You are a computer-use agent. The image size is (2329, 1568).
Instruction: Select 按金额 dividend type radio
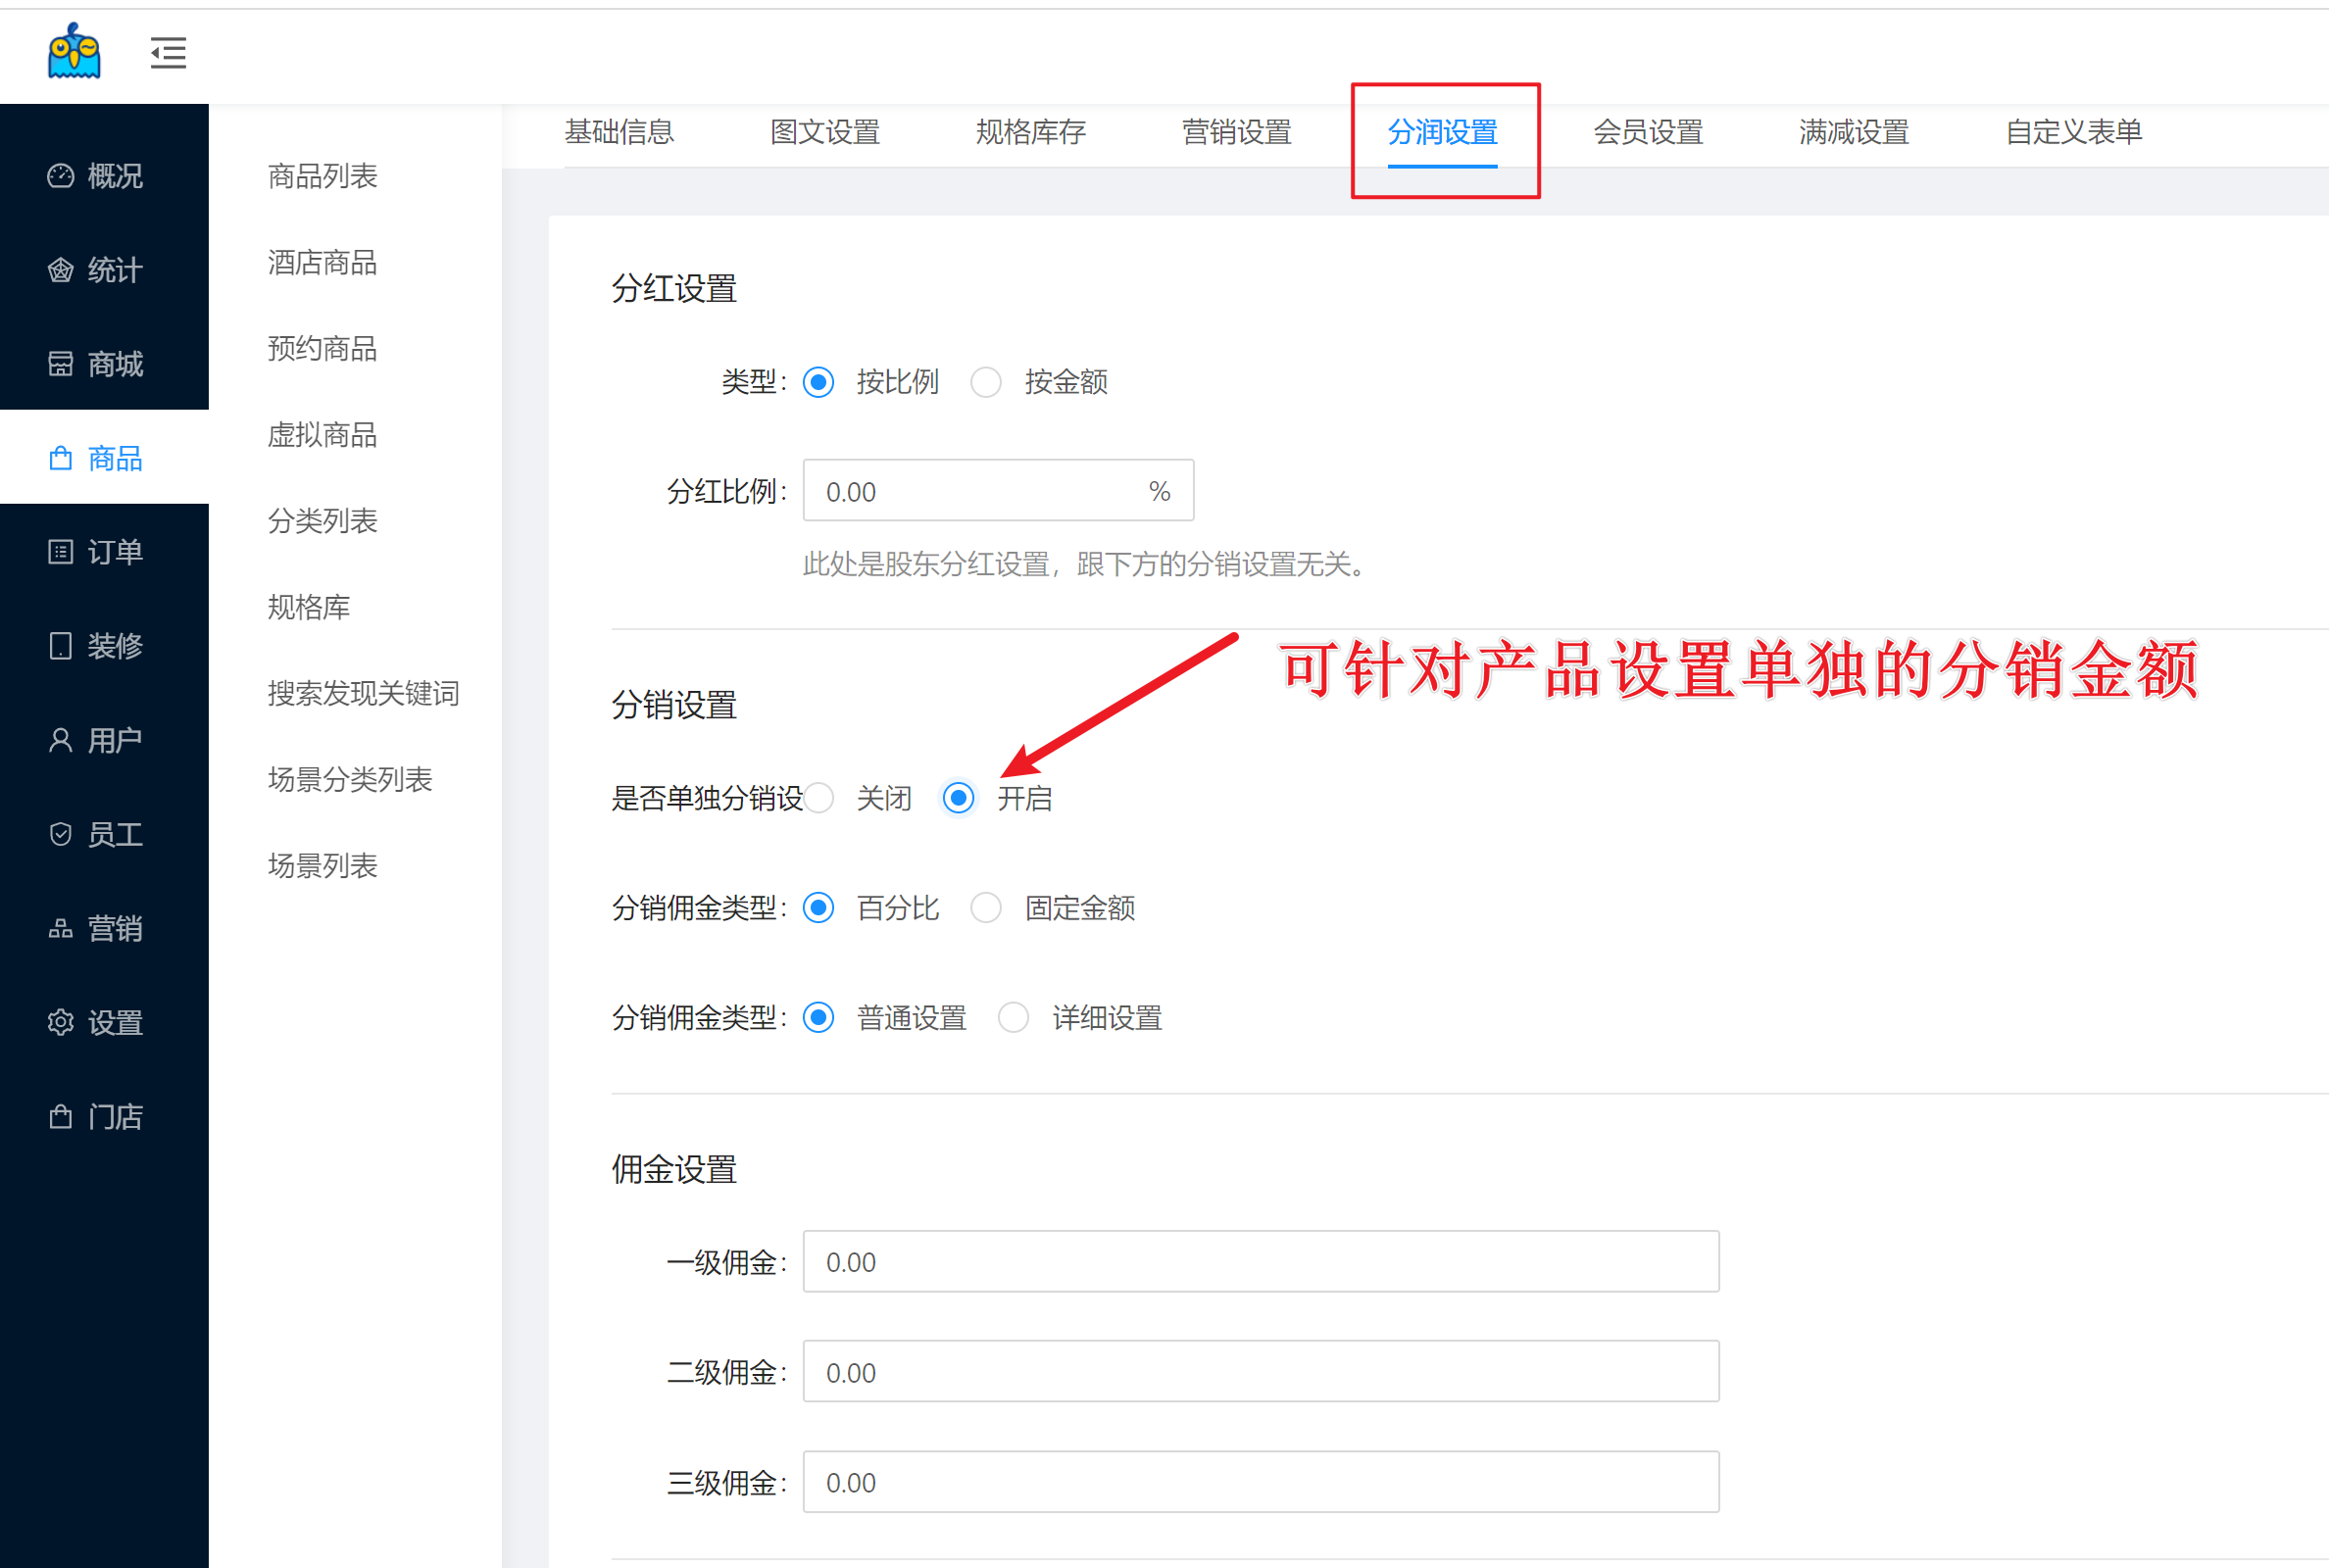click(x=986, y=382)
